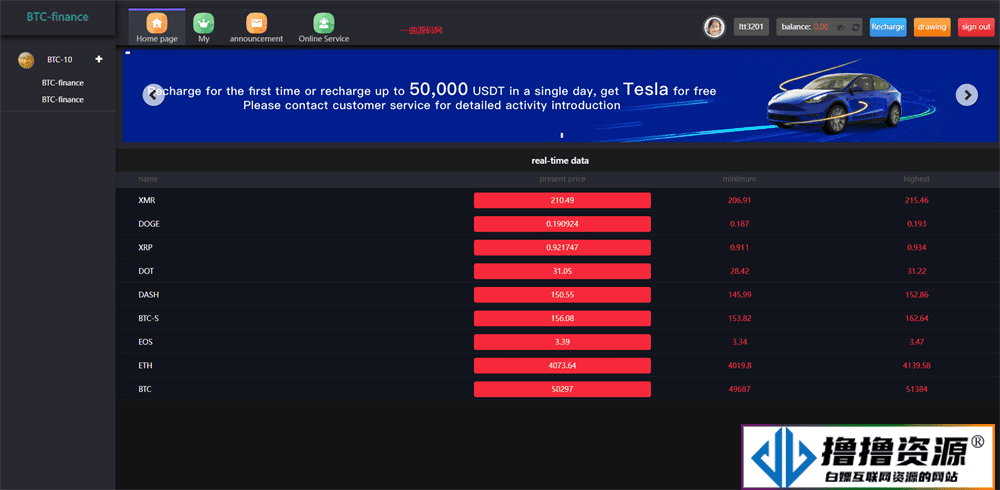Viewport: 1000px width, 490px height.
Task: Click the DASH present price 150.55
Action: pos(562,295)
